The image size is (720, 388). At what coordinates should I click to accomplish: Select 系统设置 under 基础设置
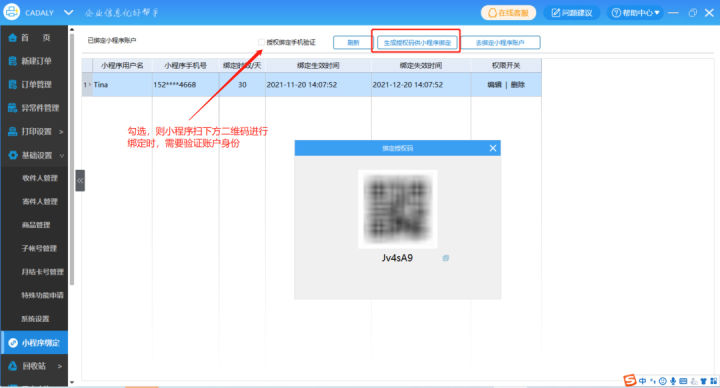tap(35, 319)
